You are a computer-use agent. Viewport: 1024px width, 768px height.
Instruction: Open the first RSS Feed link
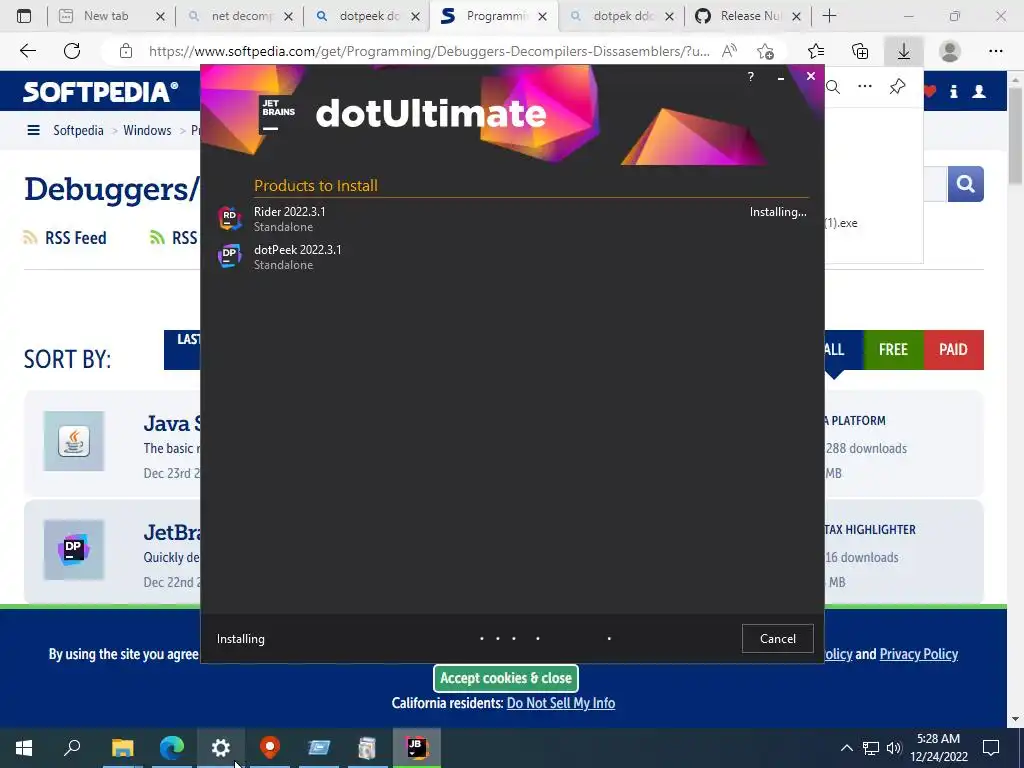pyautogui.click(x=65, y=238)
